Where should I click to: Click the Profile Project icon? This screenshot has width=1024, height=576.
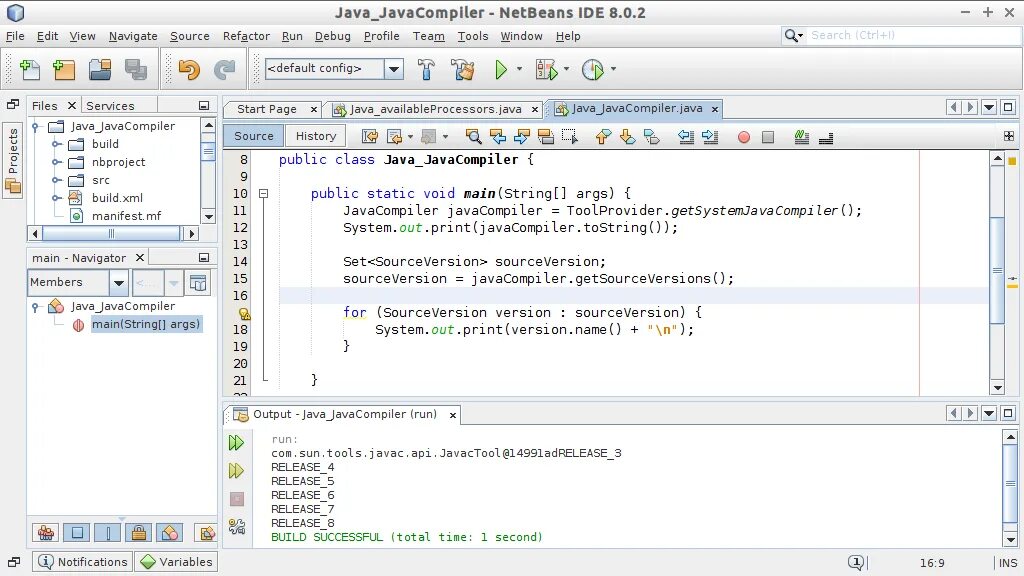(592, 69)
